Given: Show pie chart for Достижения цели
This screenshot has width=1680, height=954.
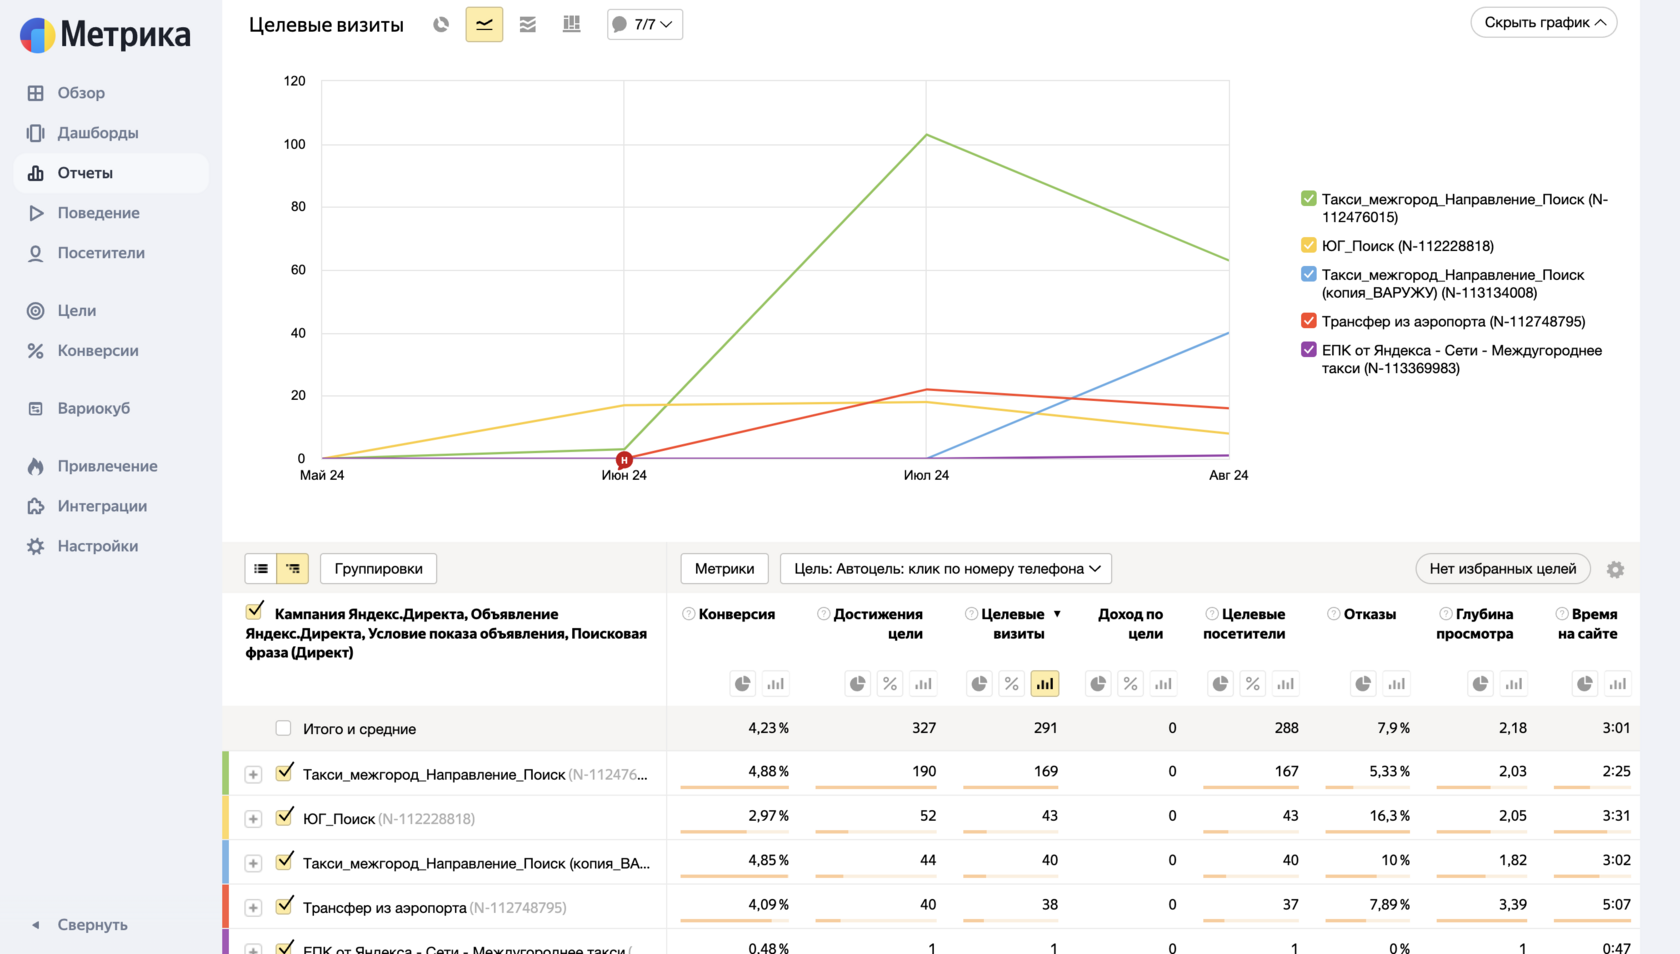Looking at the screenshot, I should click(x=858, y=684).
